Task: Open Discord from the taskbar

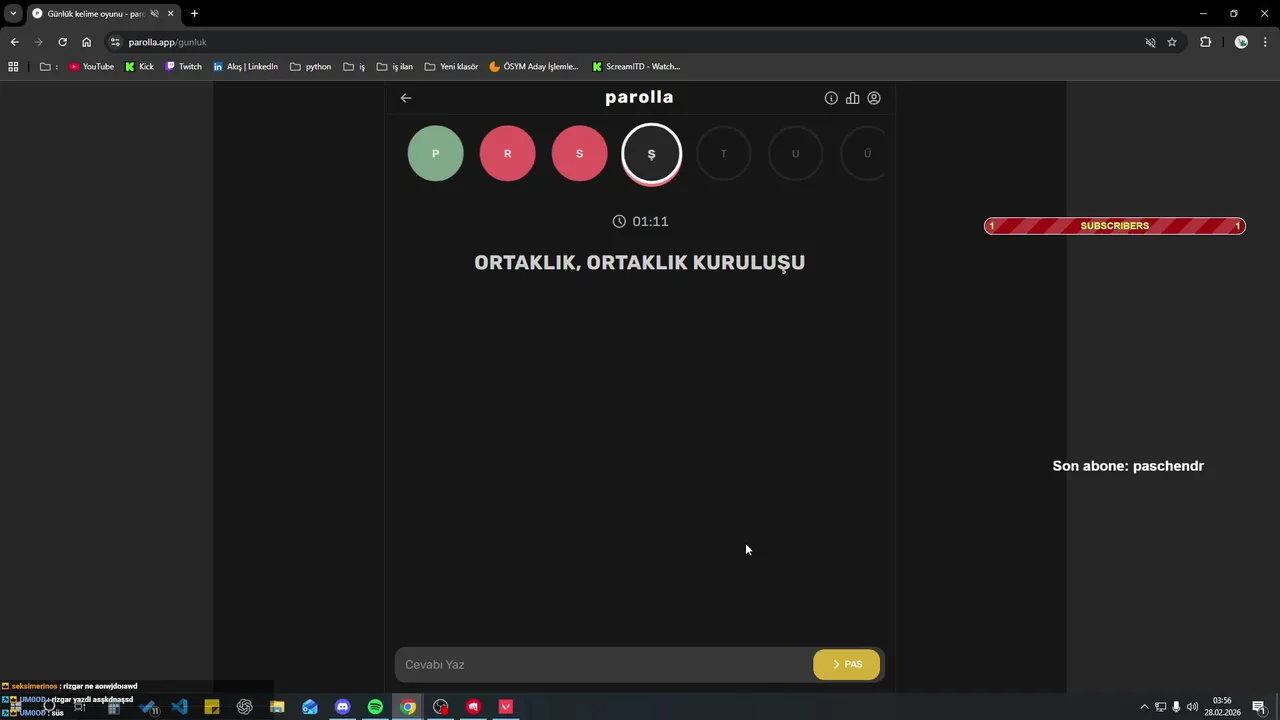Action: coord(343,707)
